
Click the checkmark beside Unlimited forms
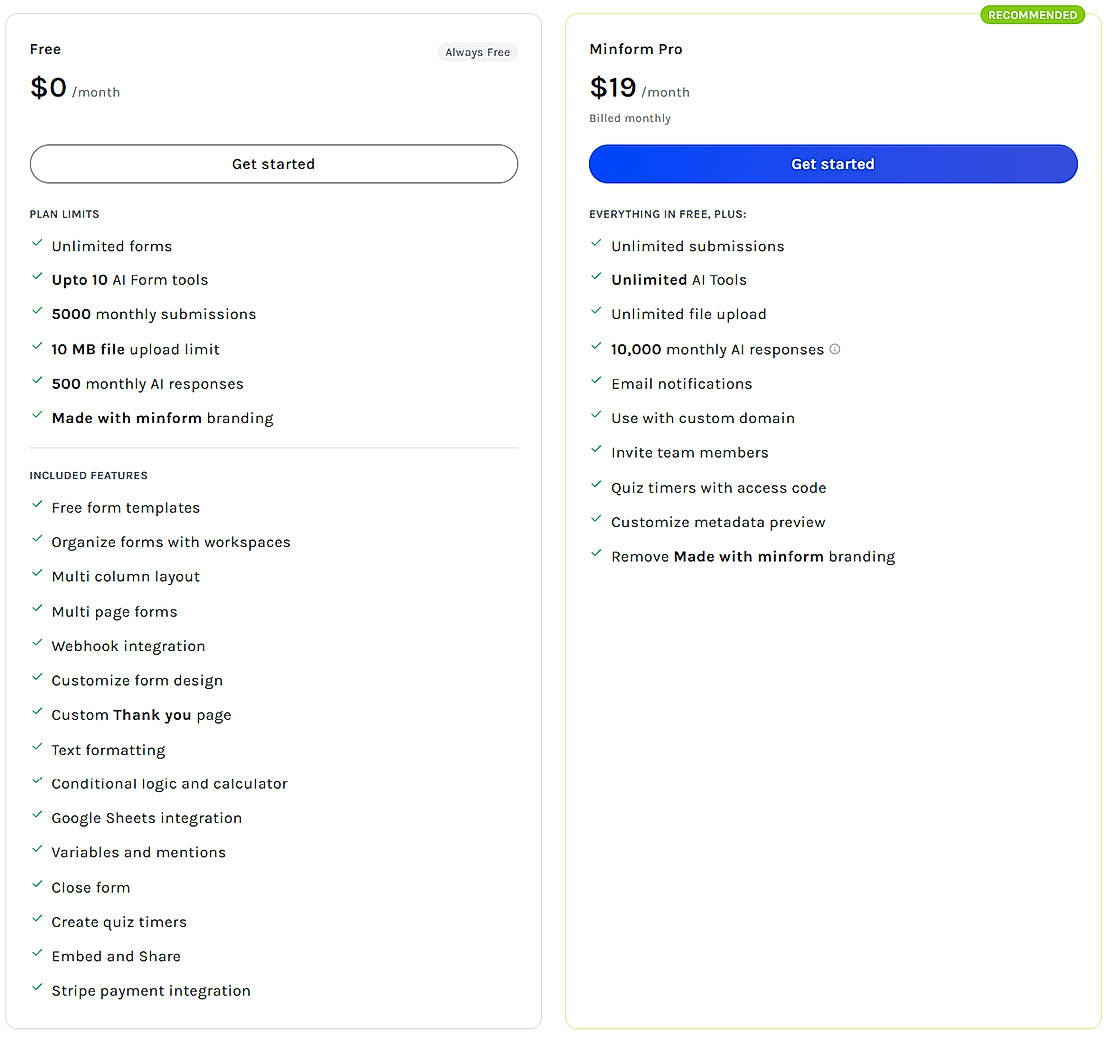[x=37, y=243]
